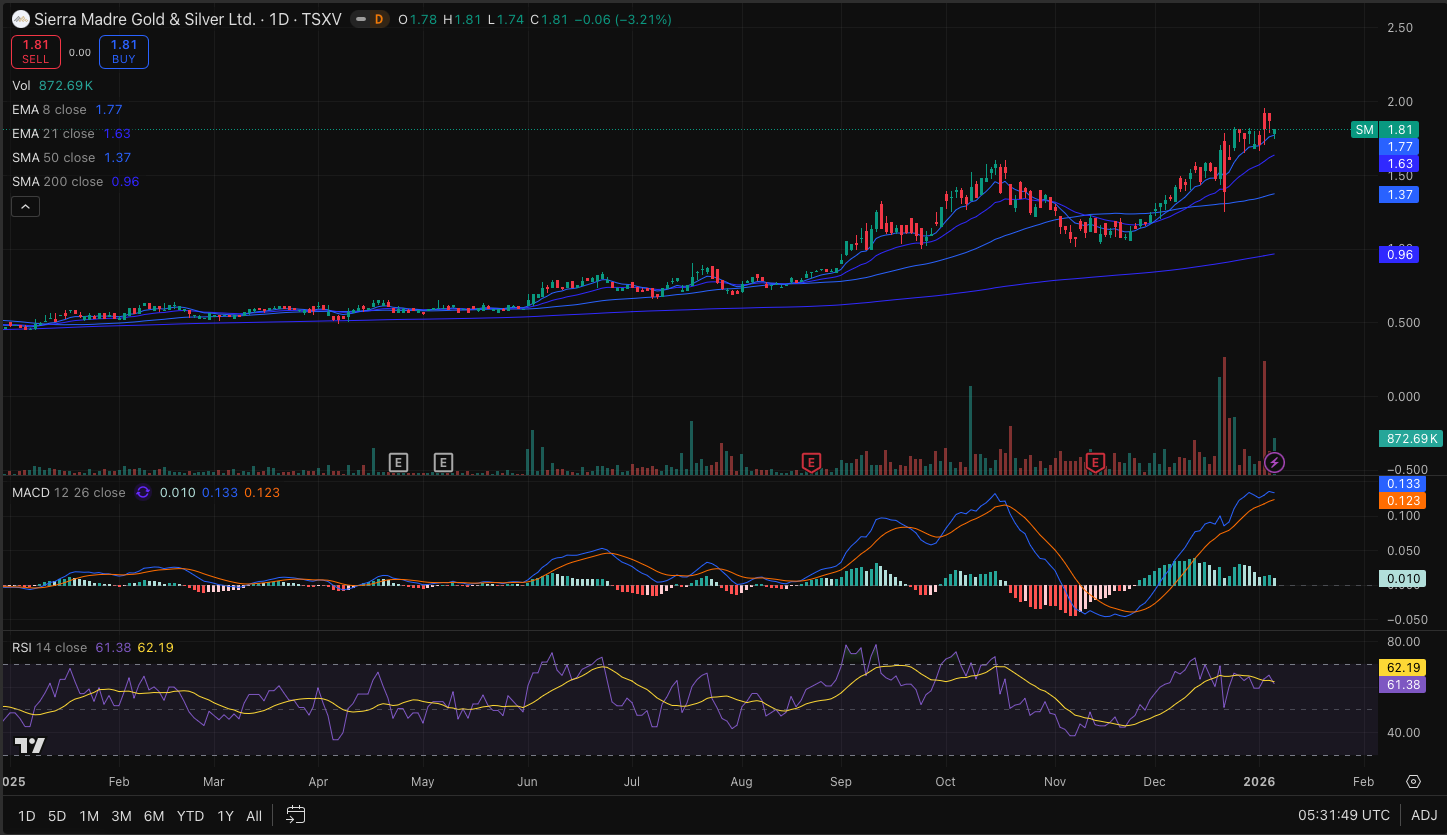Click the 1.81 BUY button

(x=124, y=51)
